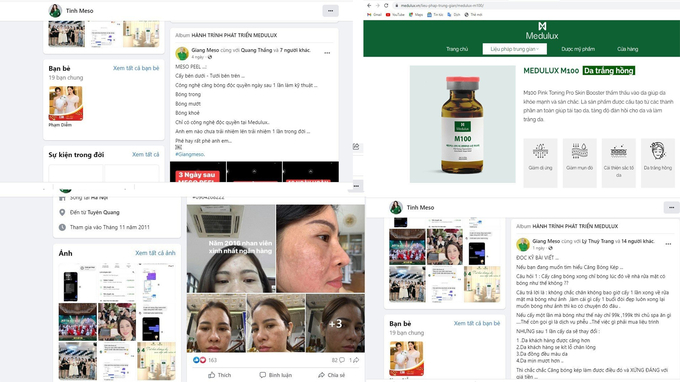Click the 163 reactions count

coord(212,360)
